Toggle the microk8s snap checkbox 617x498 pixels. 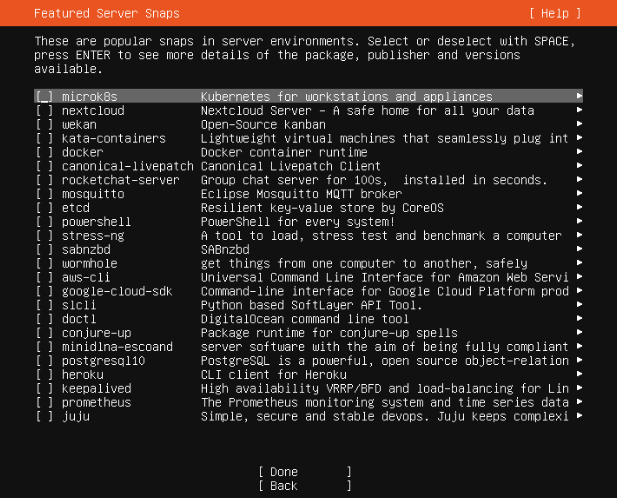pos(44,97)
